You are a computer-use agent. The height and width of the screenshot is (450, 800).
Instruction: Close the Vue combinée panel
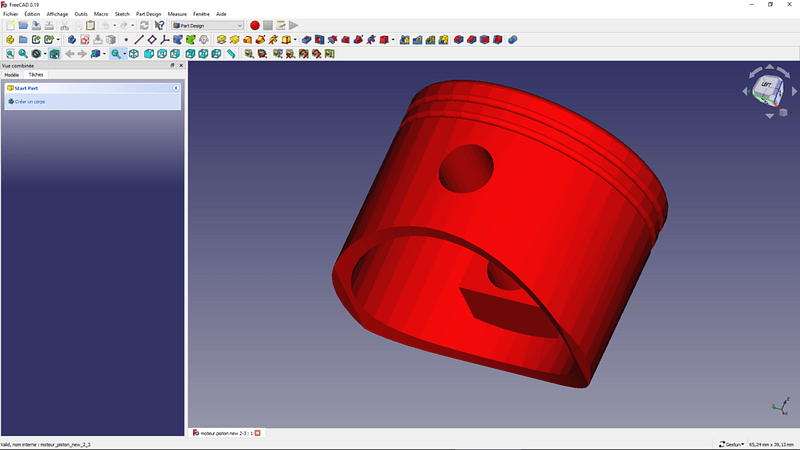click(x=181, y=66)
